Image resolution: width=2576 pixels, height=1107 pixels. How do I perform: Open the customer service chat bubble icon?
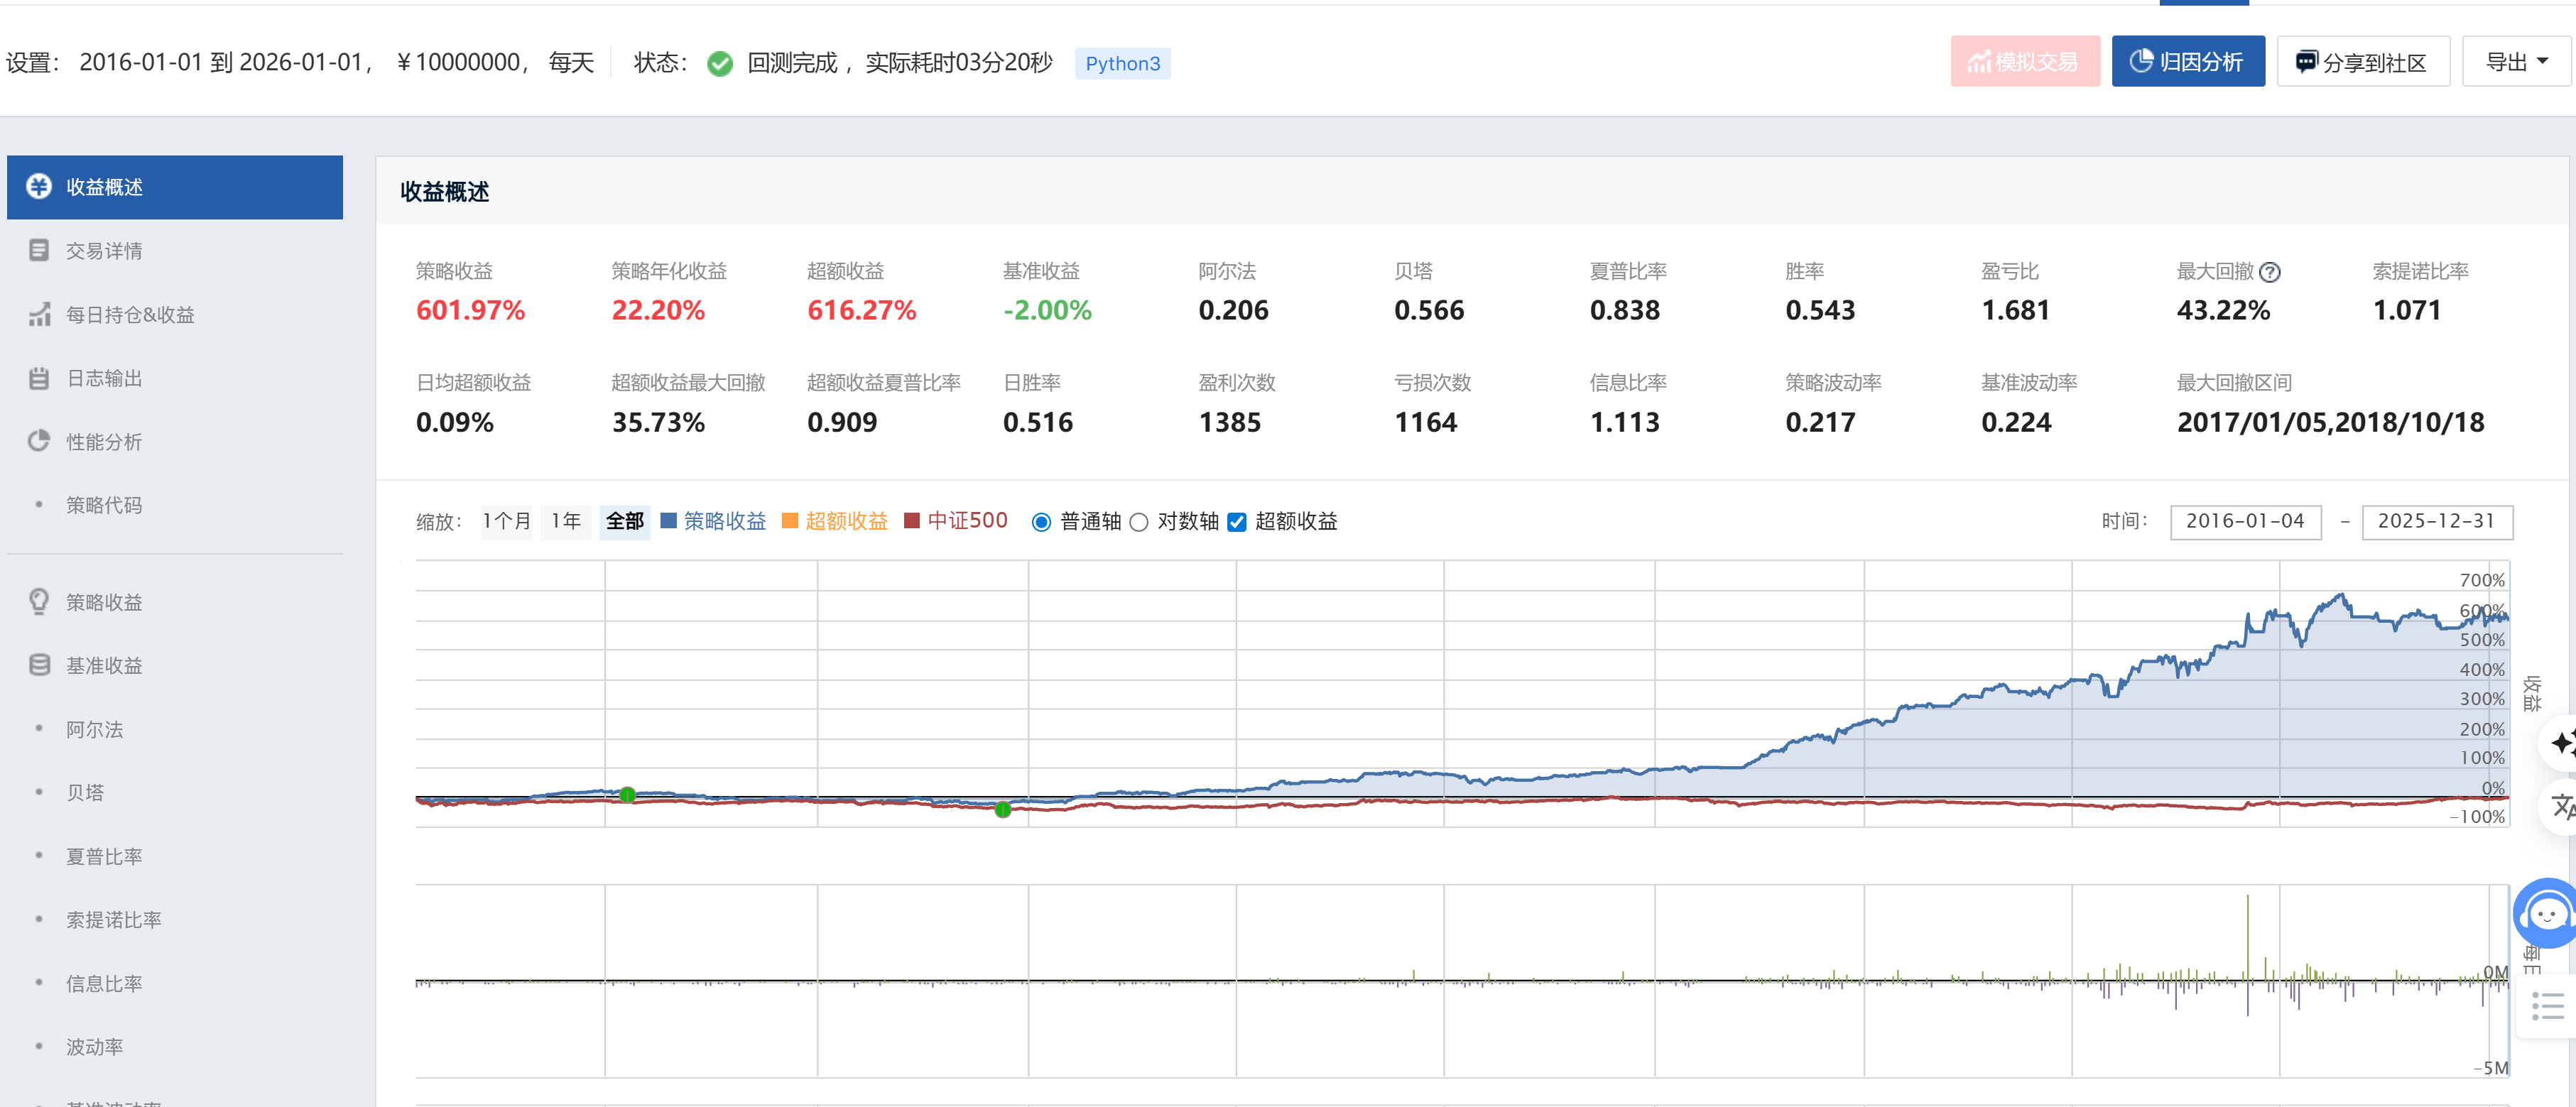coord(2545,913)
